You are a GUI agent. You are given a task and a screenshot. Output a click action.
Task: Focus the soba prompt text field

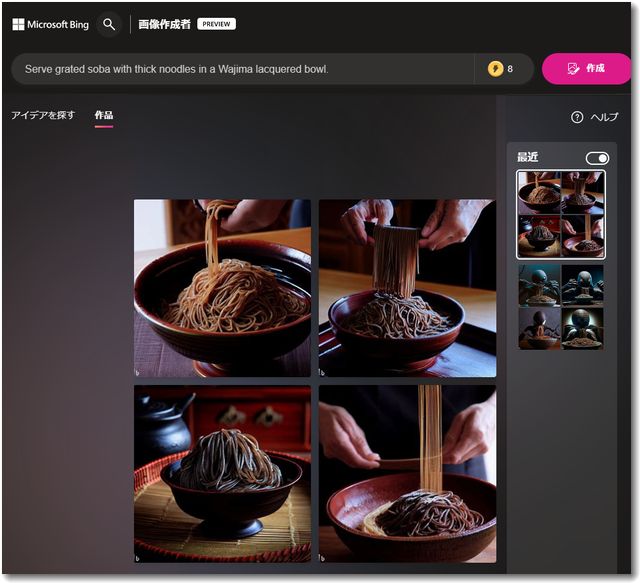pyautogui.click(x=243, y=69)
